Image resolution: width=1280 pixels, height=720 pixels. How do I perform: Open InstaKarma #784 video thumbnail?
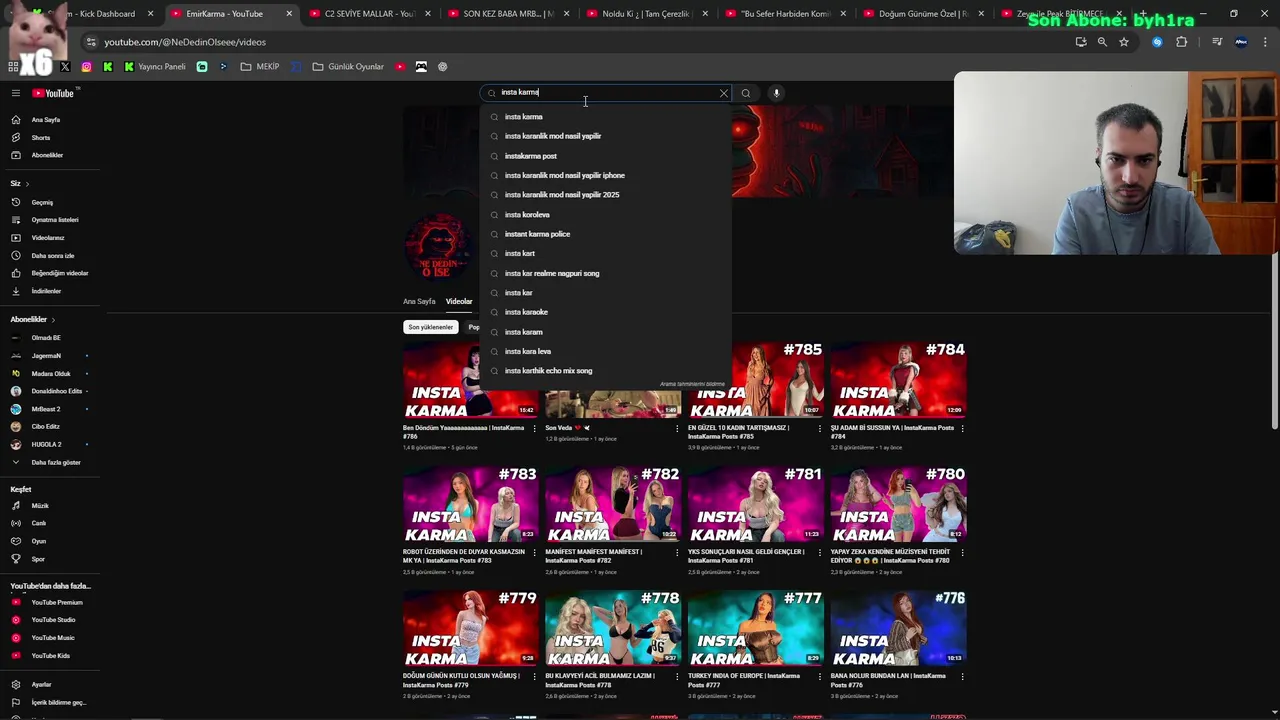(x=898, y=380)
